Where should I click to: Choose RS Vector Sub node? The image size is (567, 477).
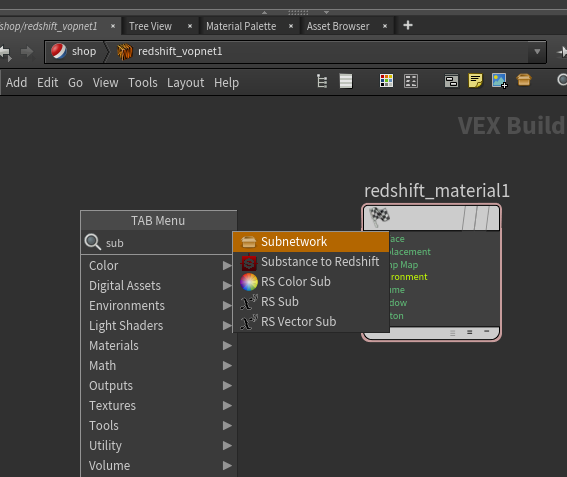311,321
